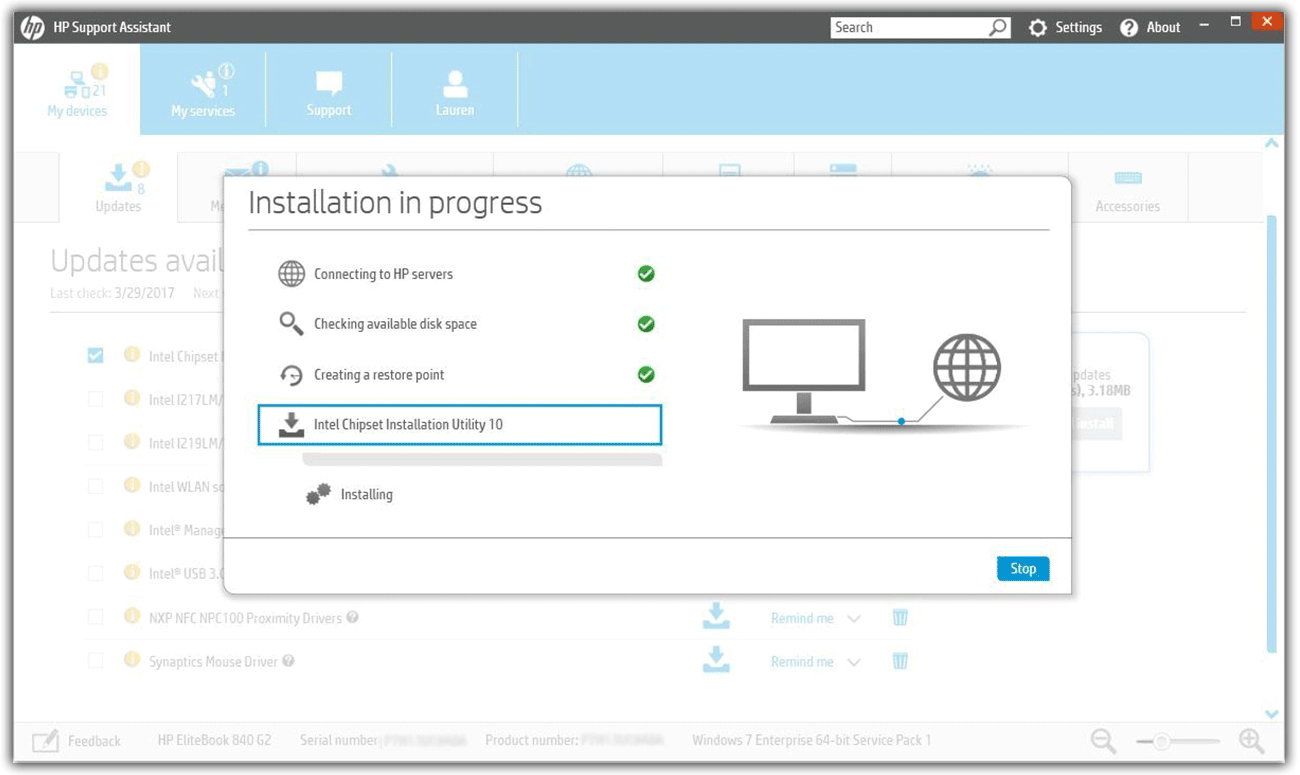Click trash icon for NXP NFC Proximity Drivers

tap(900, 617)
